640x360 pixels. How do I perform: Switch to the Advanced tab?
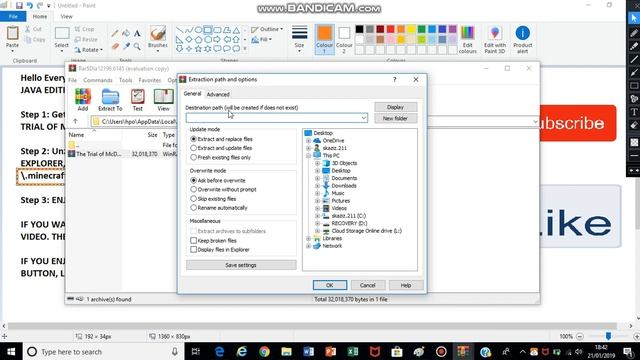pos(218,94)
